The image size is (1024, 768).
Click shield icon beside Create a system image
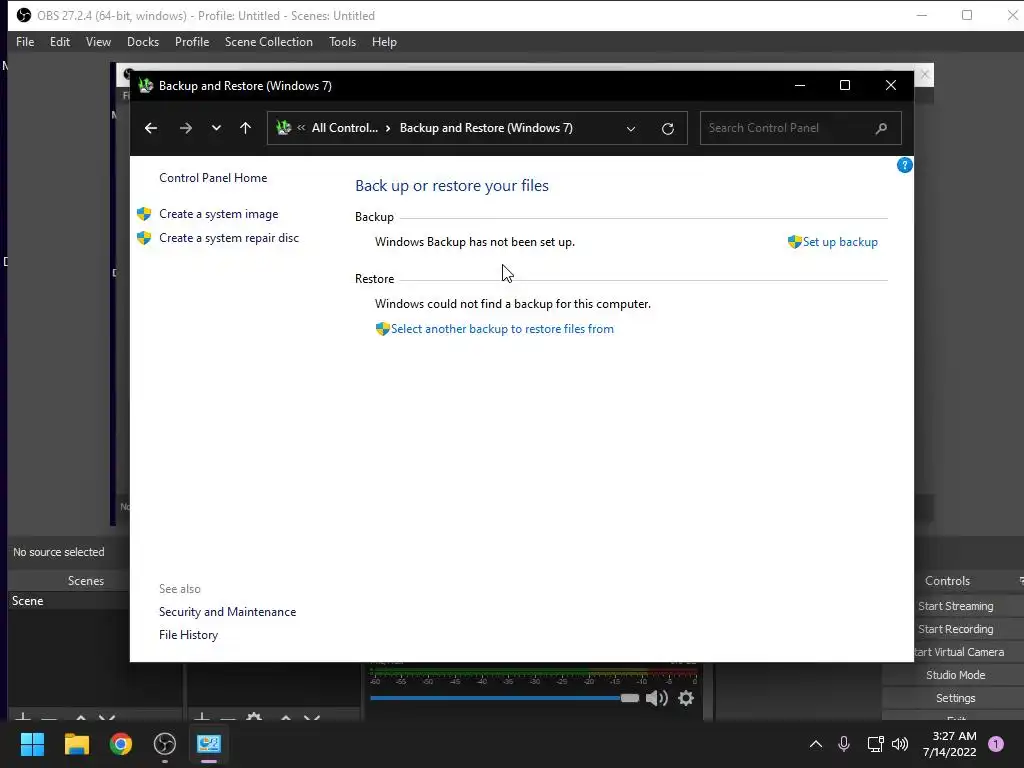tap(144, 214)
